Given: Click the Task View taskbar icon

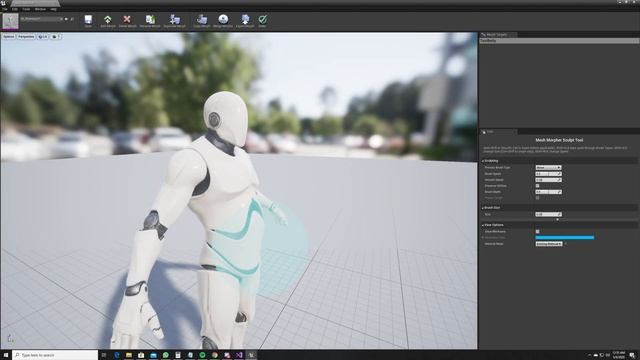Looking at the screenshot, I should 104,355.
